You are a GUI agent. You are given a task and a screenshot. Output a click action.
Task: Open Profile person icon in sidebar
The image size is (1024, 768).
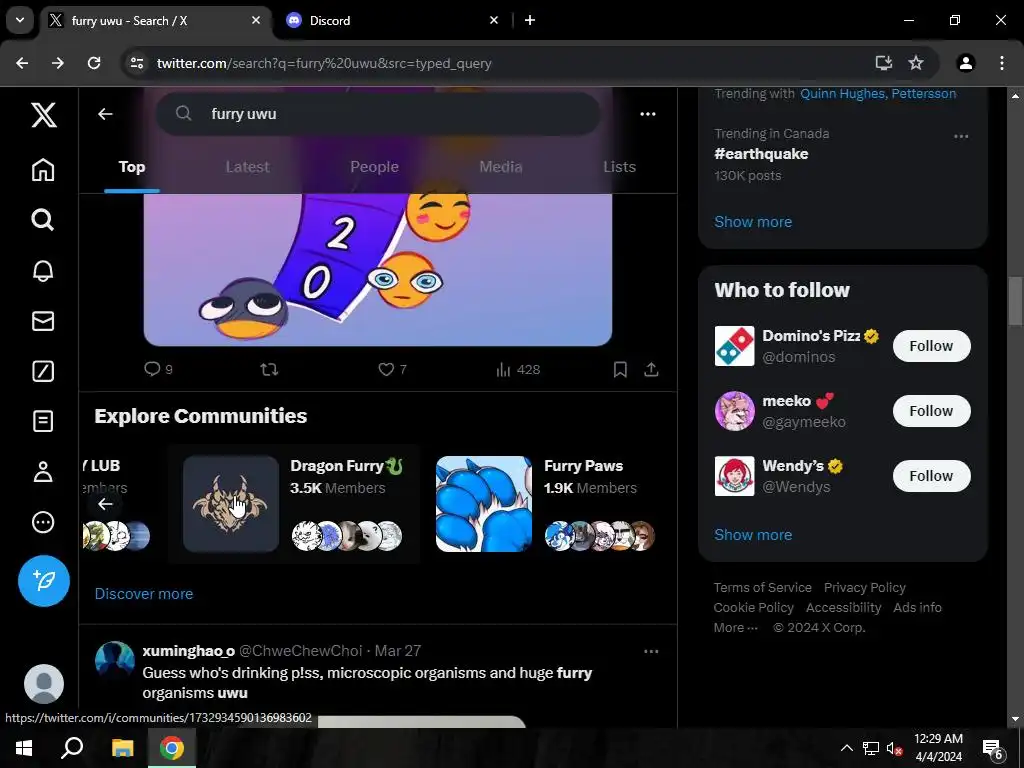click(43, 472)
